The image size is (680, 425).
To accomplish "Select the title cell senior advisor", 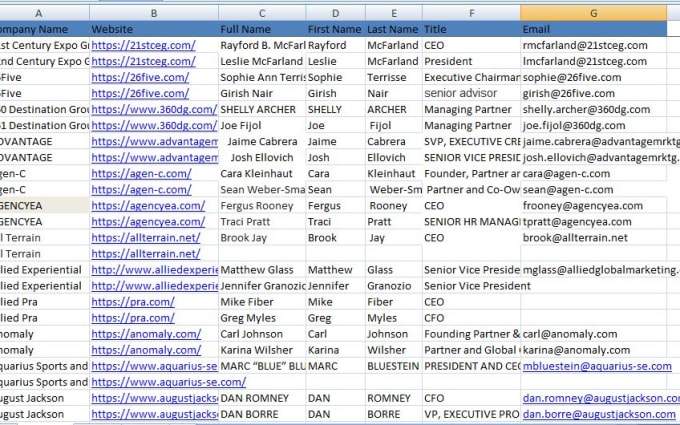I will pos(471,93).
